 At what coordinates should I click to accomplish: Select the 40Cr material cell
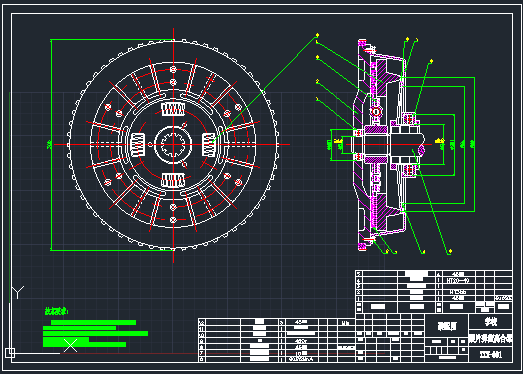[301, 341]
